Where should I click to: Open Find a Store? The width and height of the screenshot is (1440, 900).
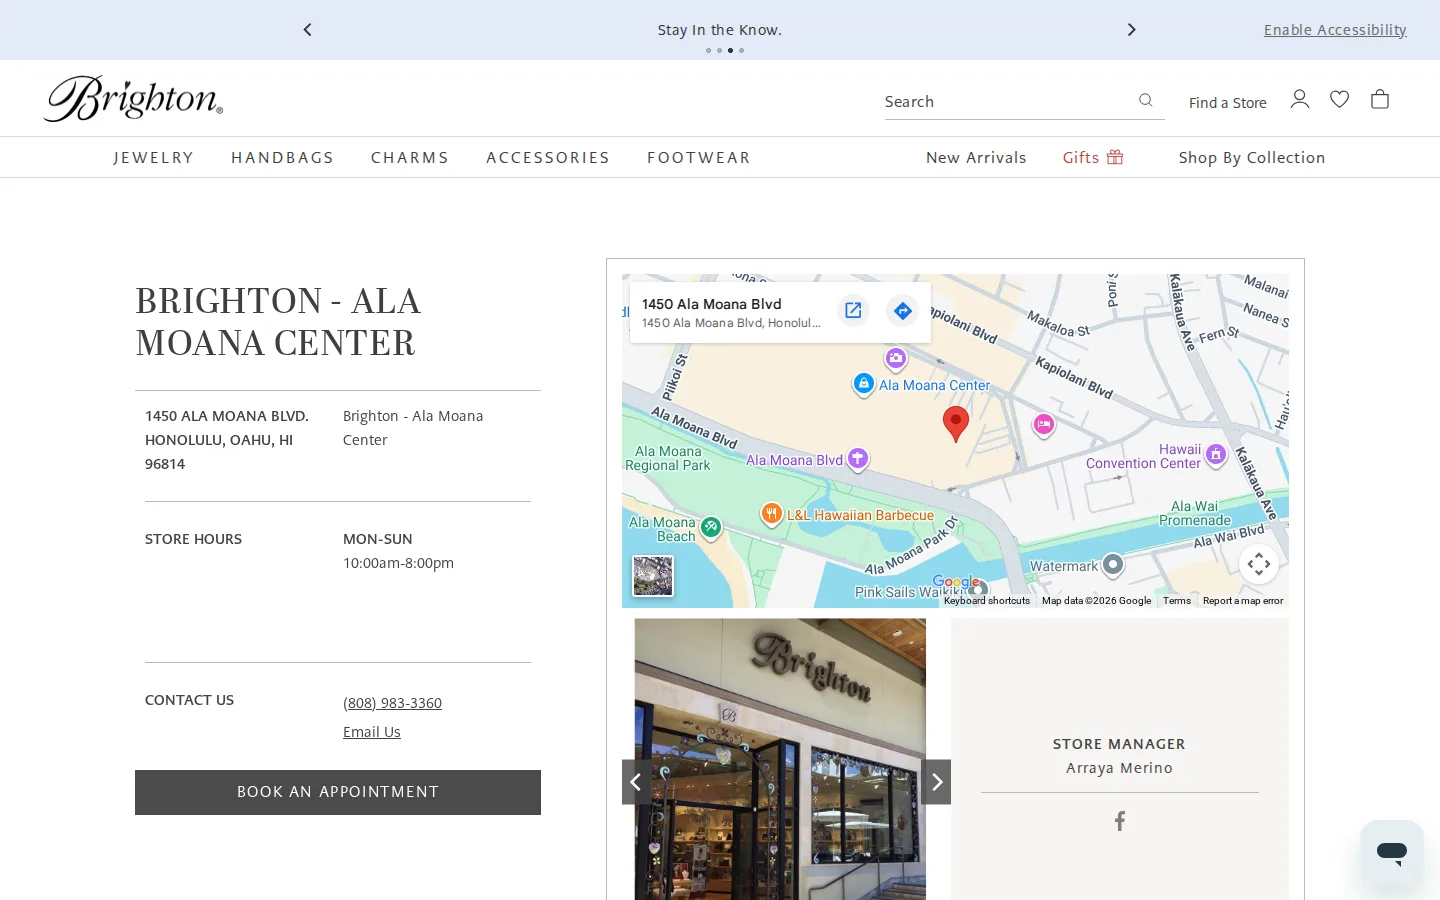point(1228,103)
